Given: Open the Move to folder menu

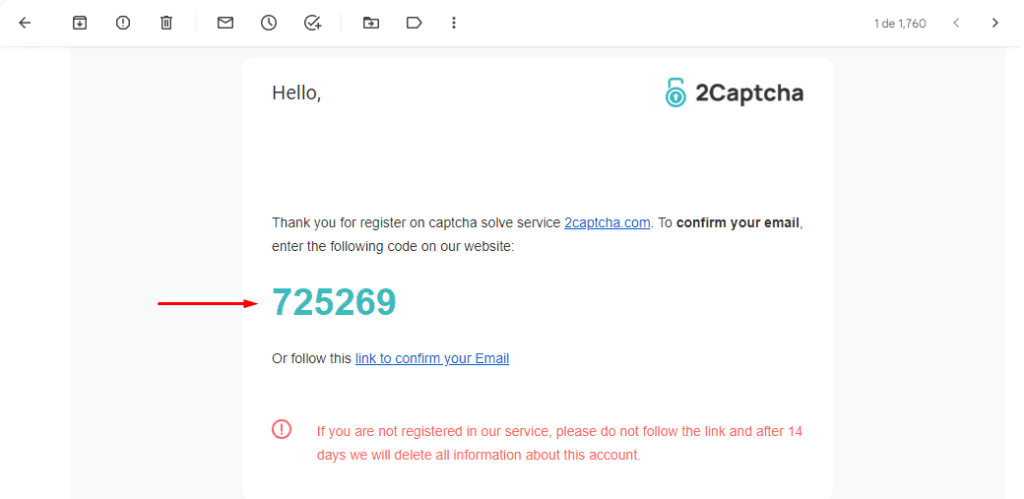Looking at the screenshot, I should pos(371,23).
